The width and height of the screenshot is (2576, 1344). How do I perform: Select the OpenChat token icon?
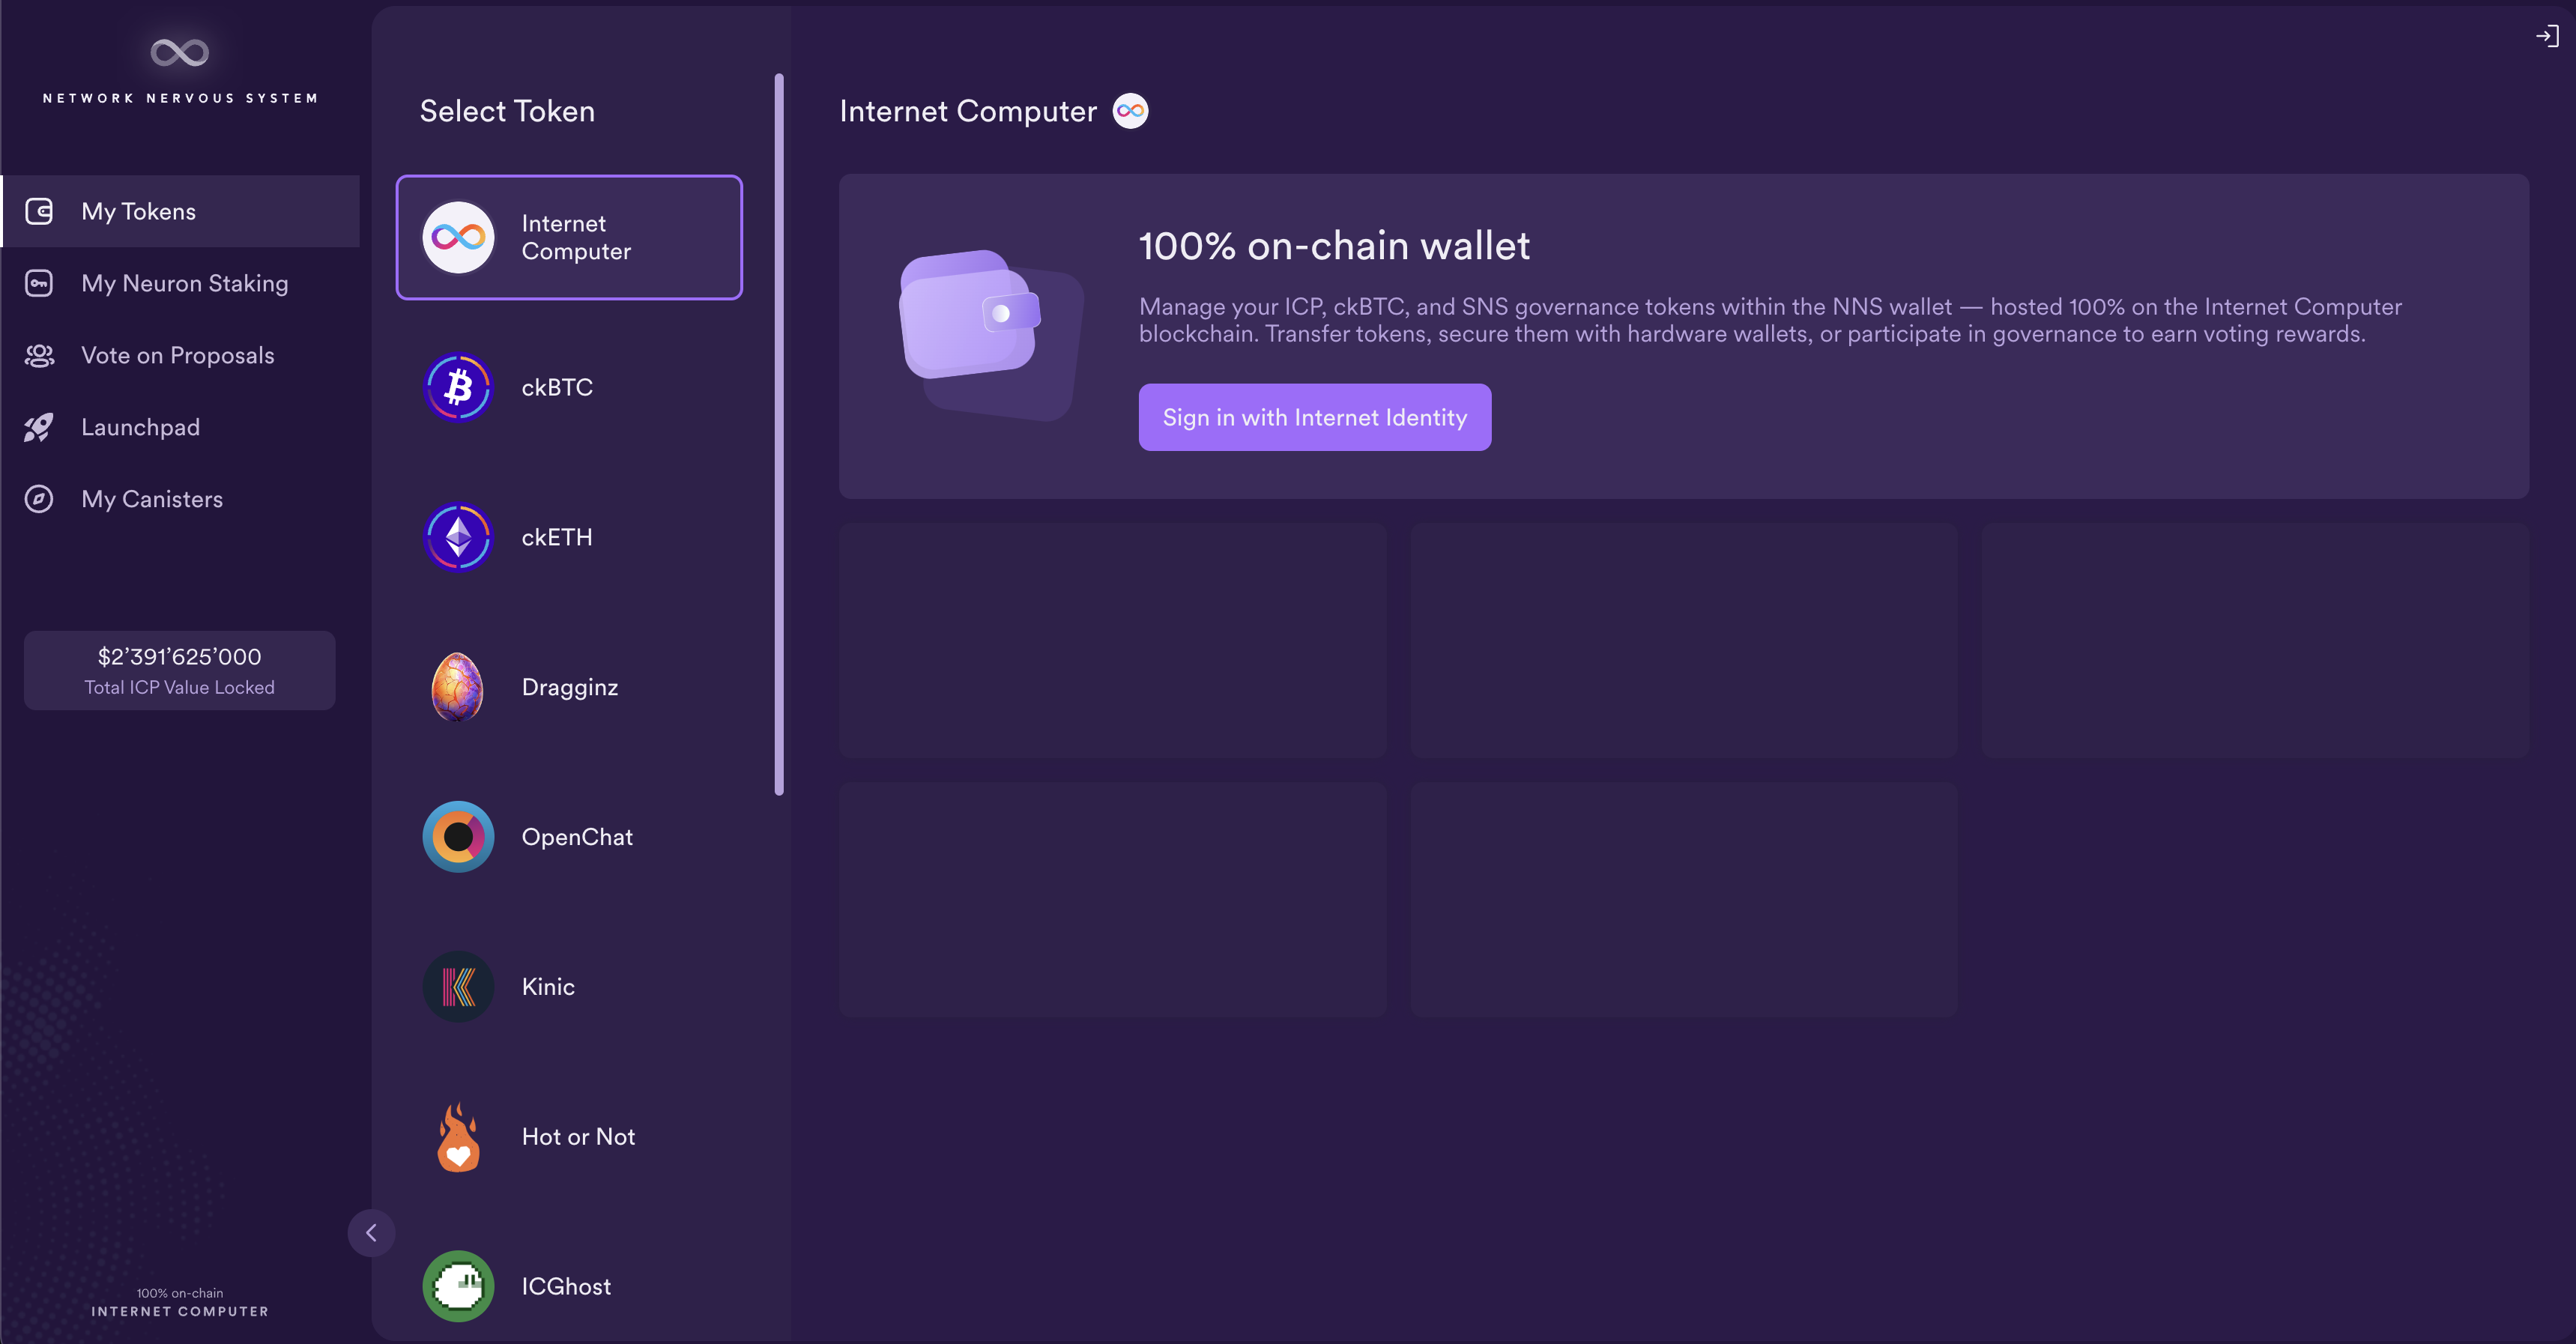pos(460,836)
